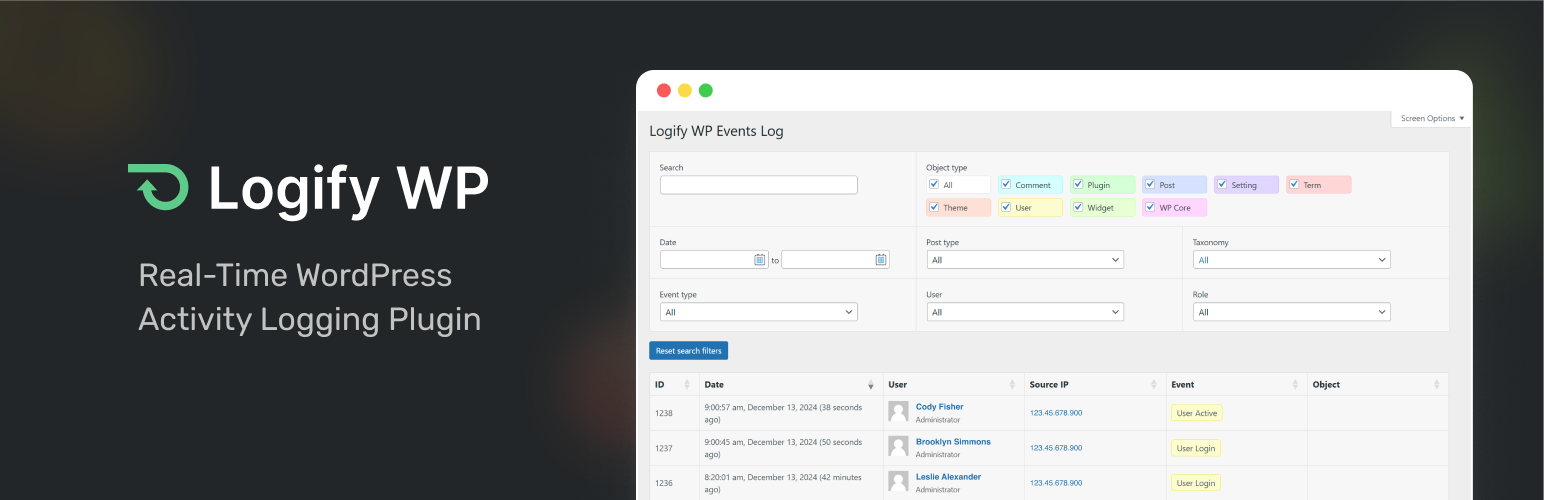Uncheck the Theme object type
The image size is (1544, 500).
pos(934,207)
